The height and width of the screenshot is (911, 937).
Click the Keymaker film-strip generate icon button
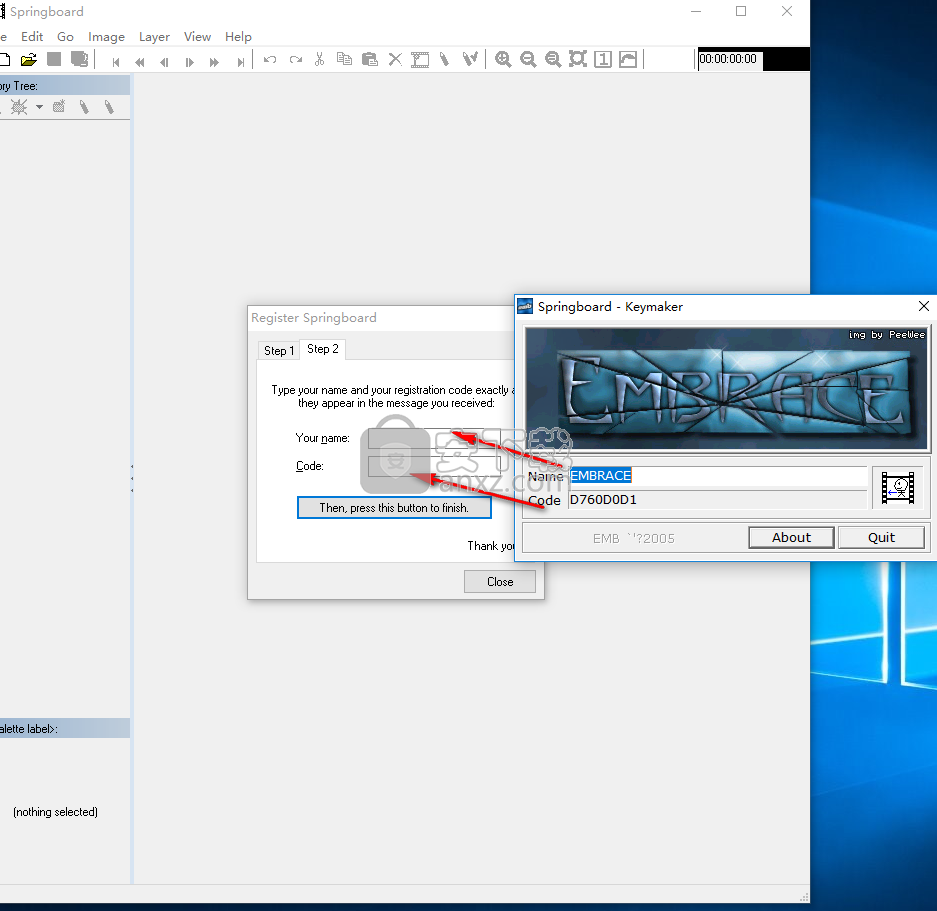point(898,488)
